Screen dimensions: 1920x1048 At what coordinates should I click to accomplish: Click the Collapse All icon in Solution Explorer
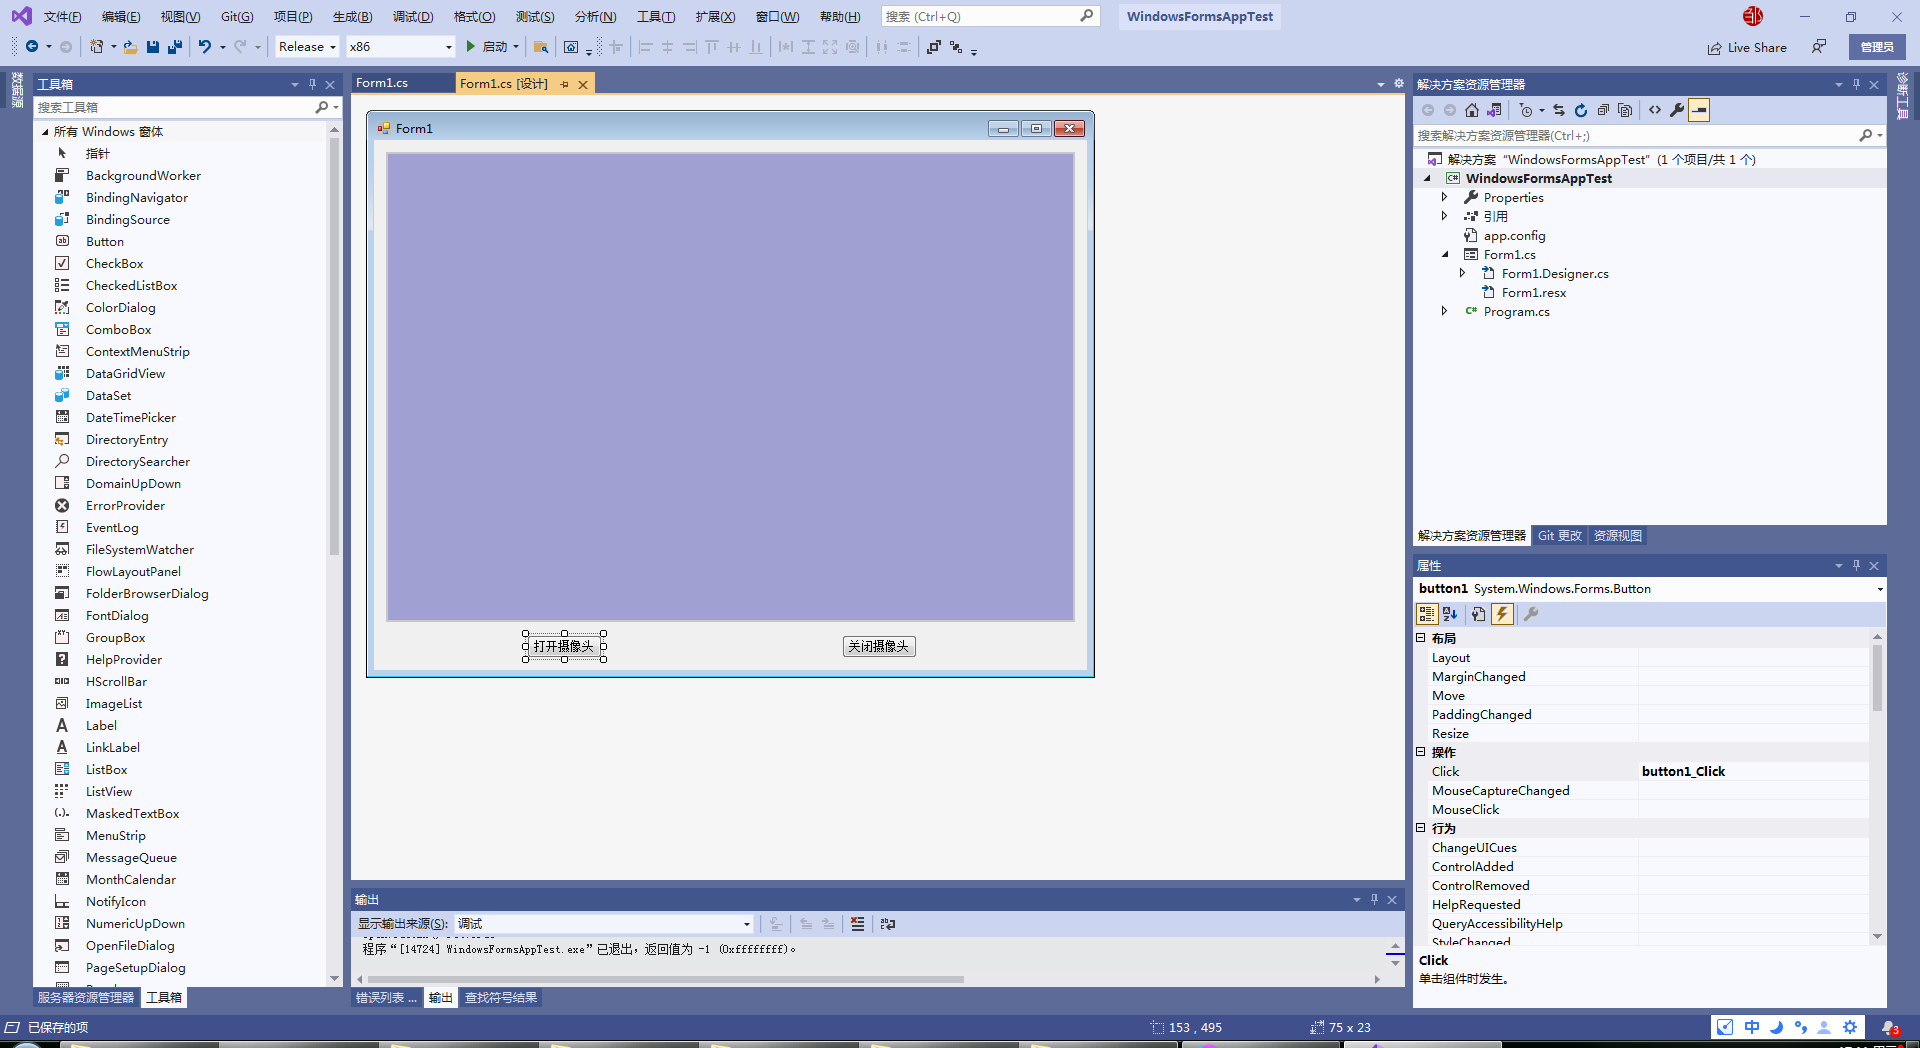point(1603,110)
